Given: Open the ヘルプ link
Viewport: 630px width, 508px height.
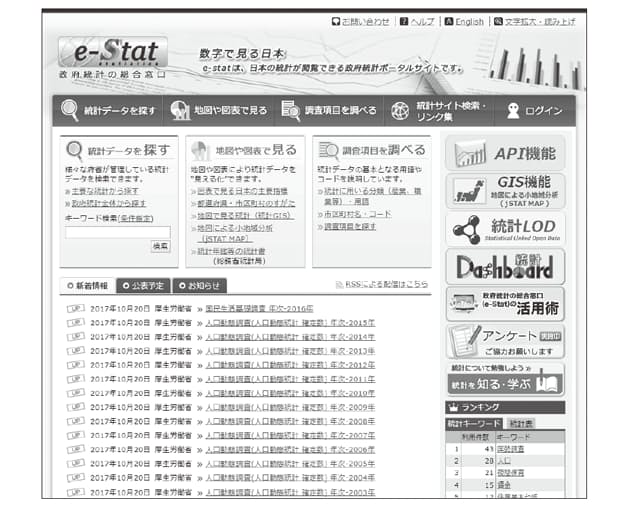Looking at the screenshot, I should click(417, 21).
